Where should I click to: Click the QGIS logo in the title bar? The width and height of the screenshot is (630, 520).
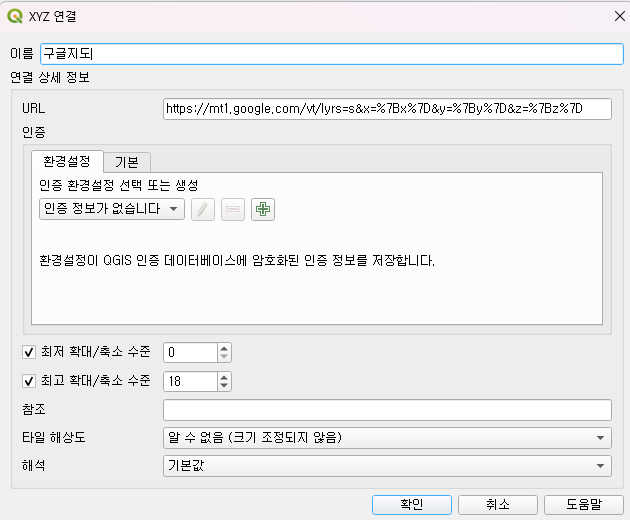pos(15,16)
